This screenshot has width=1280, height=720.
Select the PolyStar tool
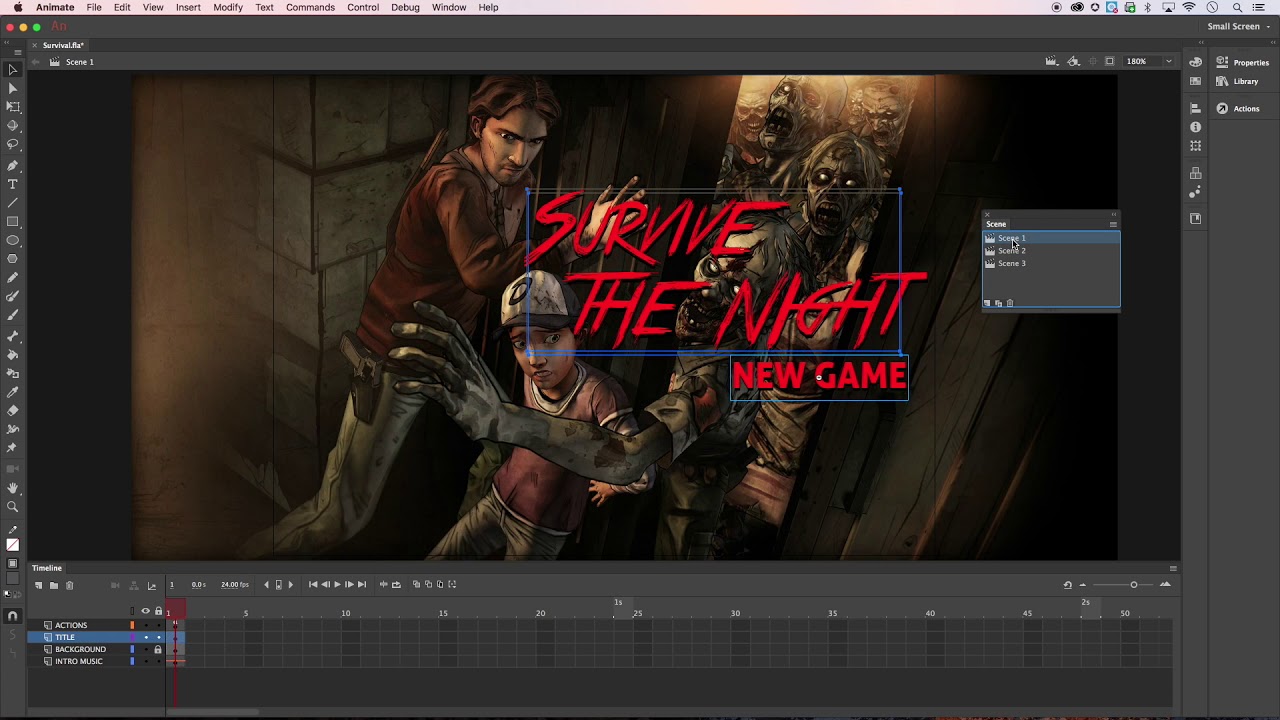13,259
